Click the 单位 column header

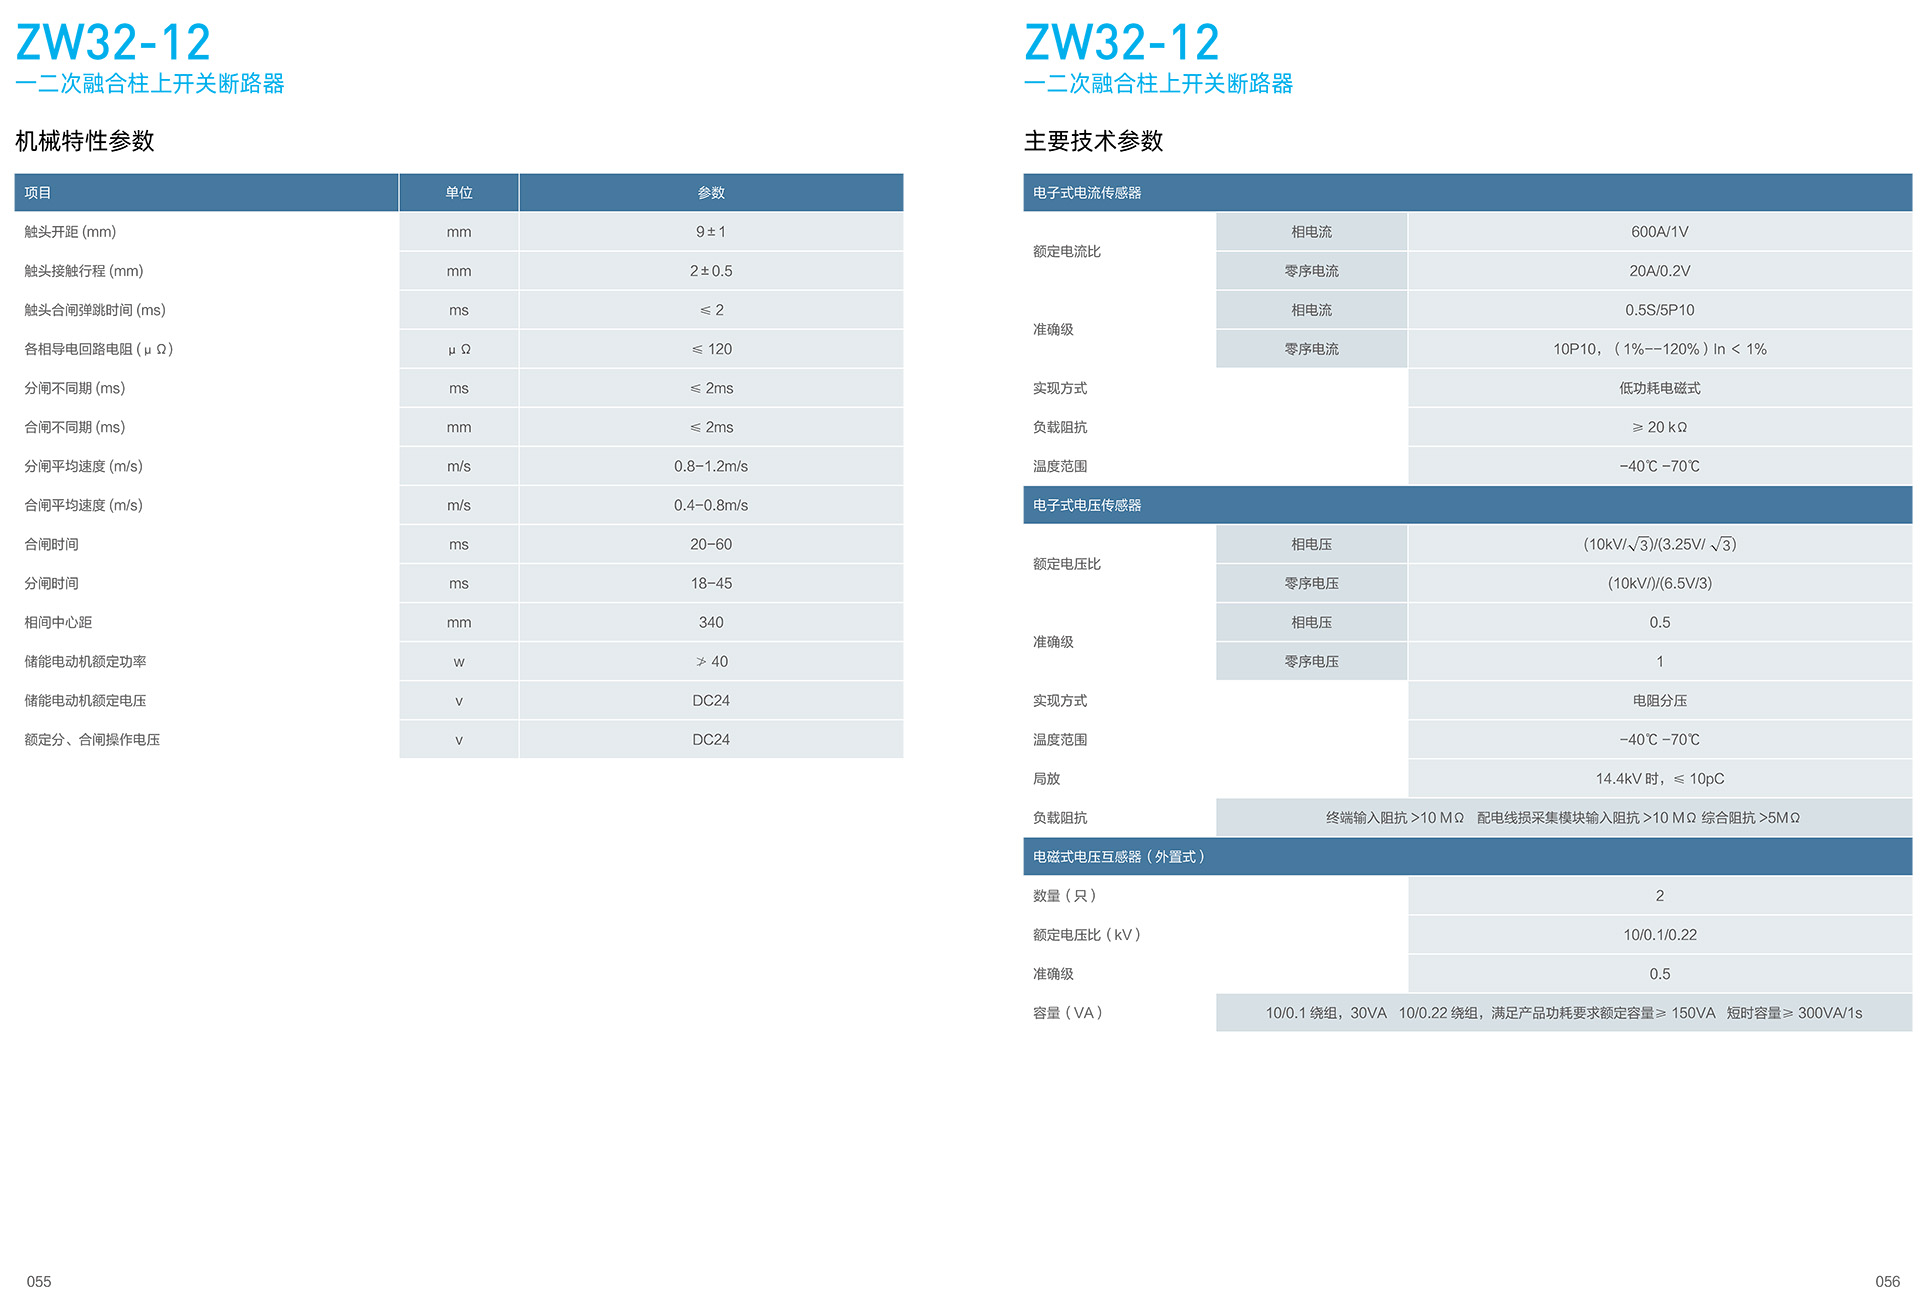click(x=459, y=193)
